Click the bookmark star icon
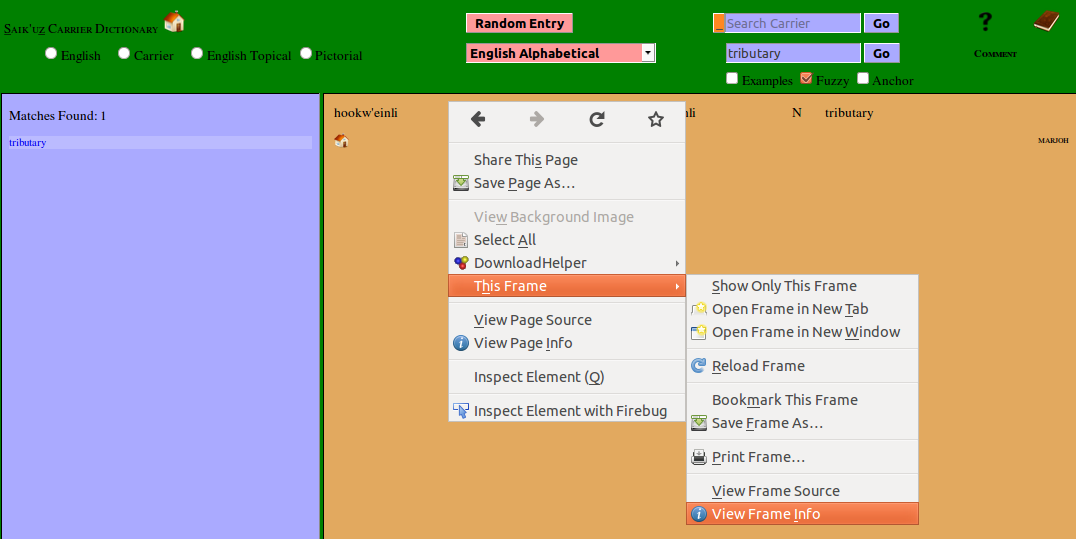Image resolution: width=1076 pixels, height=539 pixels. click(x=656, y=120)
